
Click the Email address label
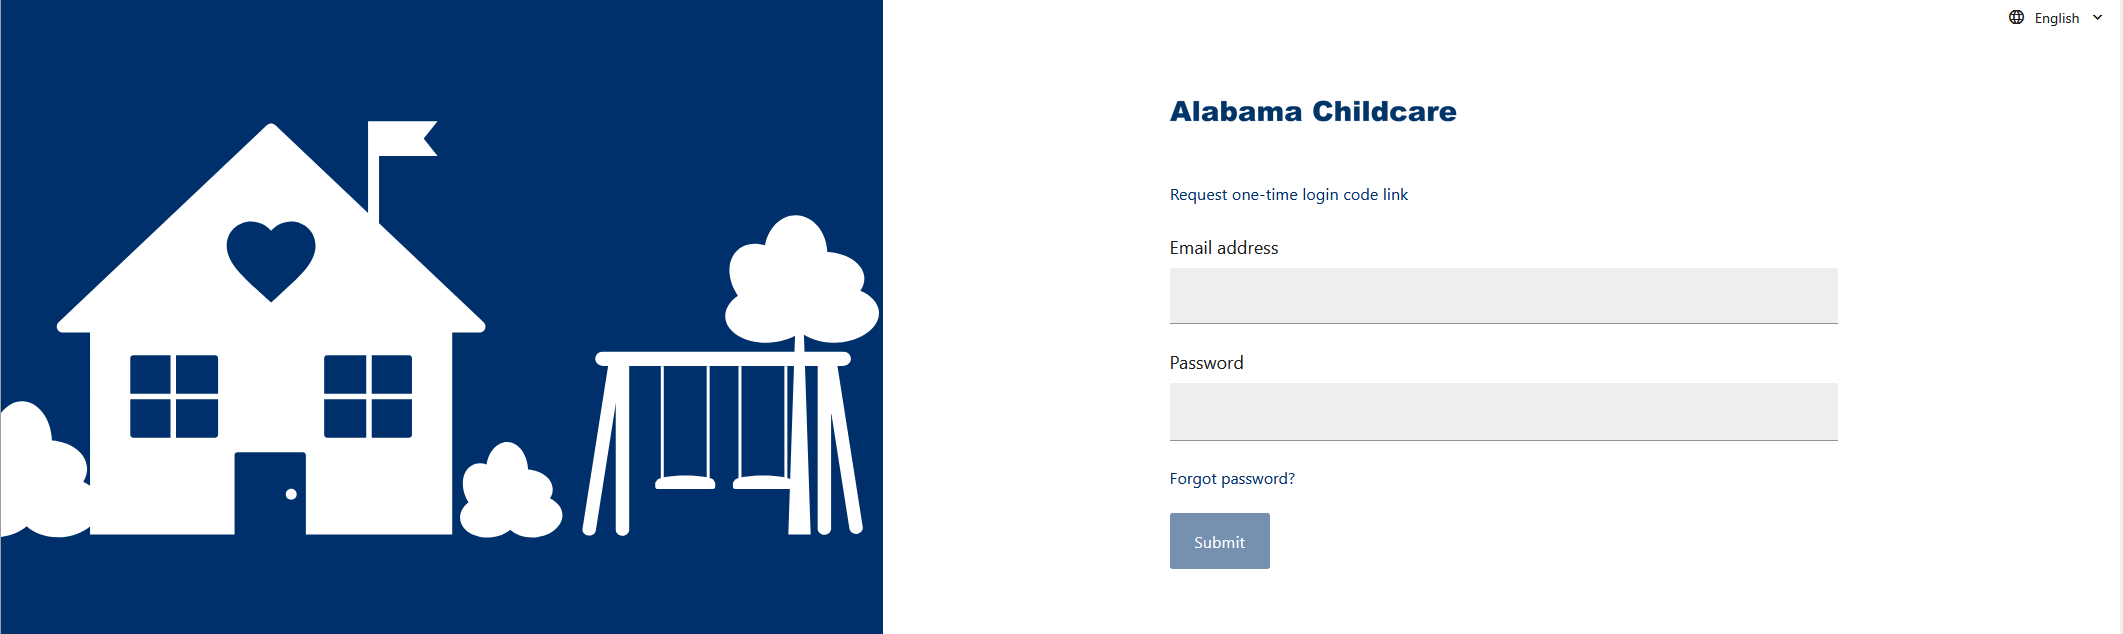pyautogui.click(x=1223, y=247)
